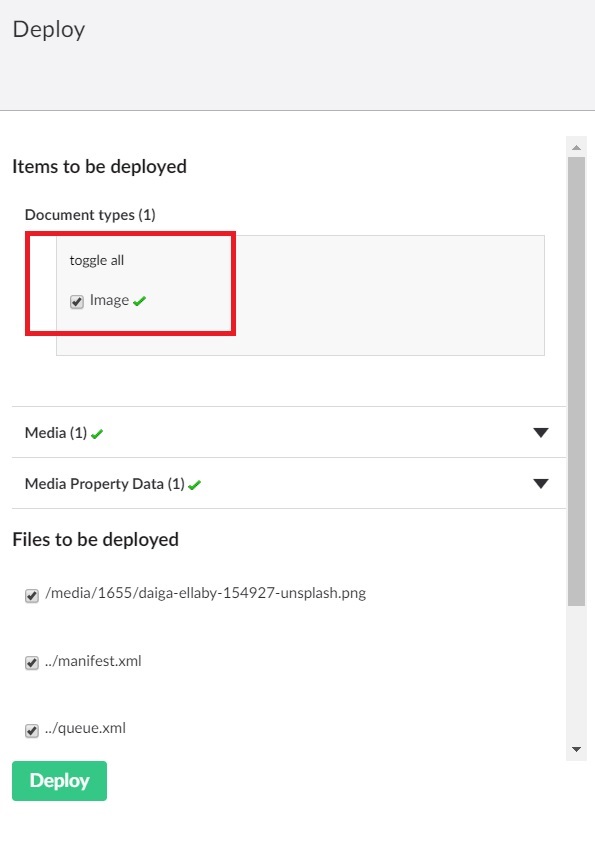Deselect the ../queue.xml file checkbox
This screenshot has width=595, height=847.
pos(32,730)
